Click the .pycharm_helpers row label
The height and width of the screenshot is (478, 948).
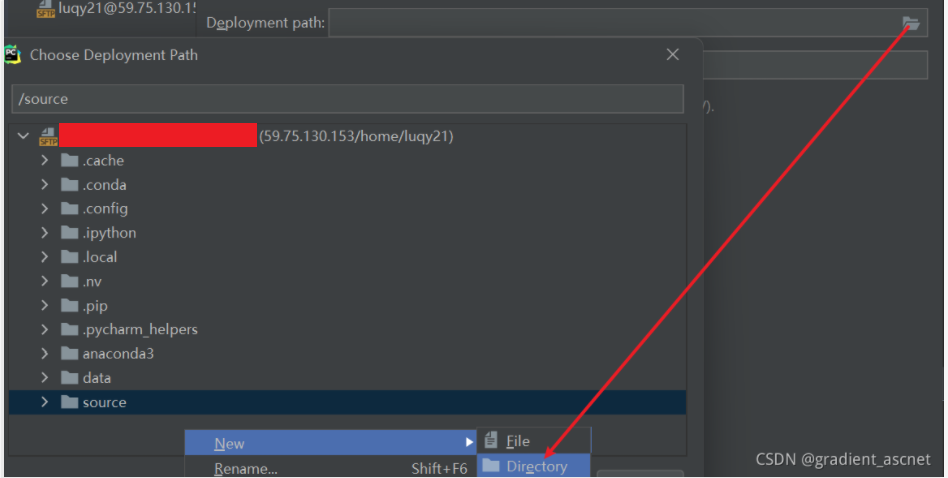tap(140, 329)
